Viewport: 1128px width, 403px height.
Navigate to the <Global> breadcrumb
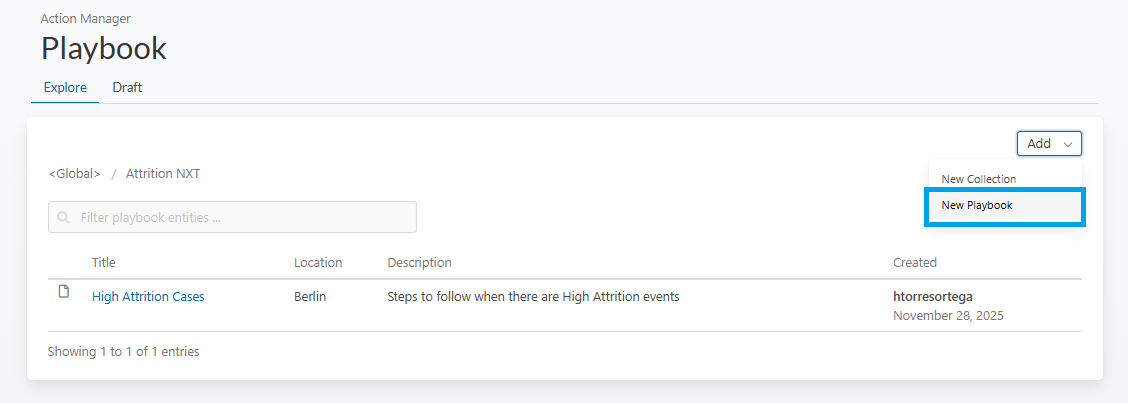tap(74, 173)
